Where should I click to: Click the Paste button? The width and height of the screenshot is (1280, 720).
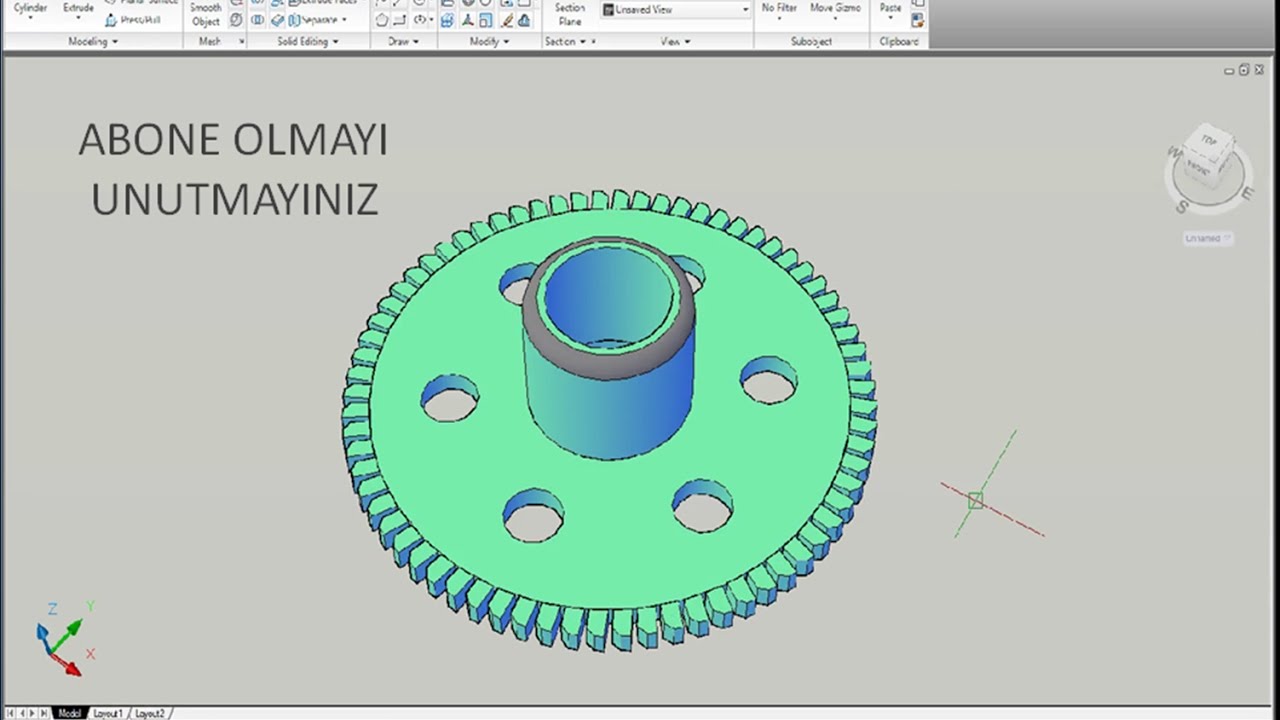click(890, 8)
